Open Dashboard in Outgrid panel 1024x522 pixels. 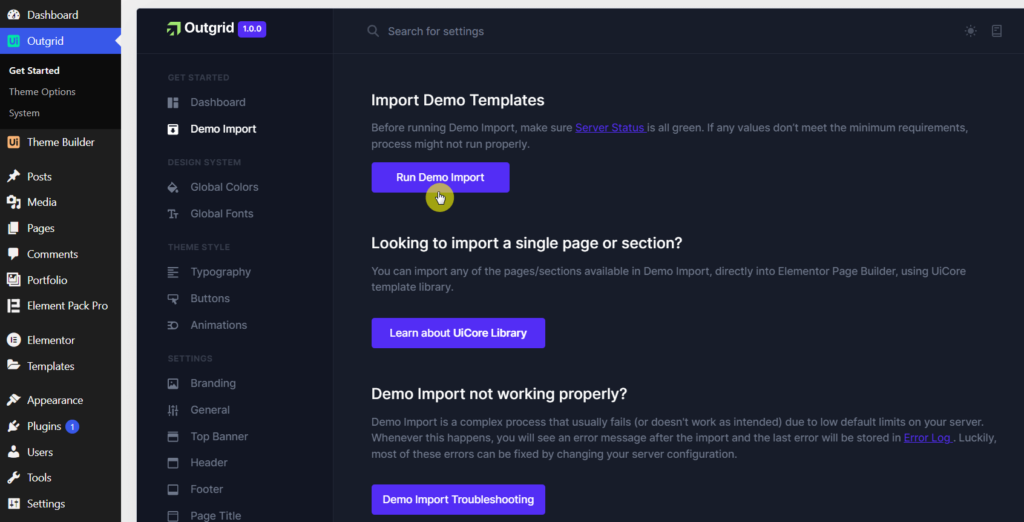tap(218, 103)
